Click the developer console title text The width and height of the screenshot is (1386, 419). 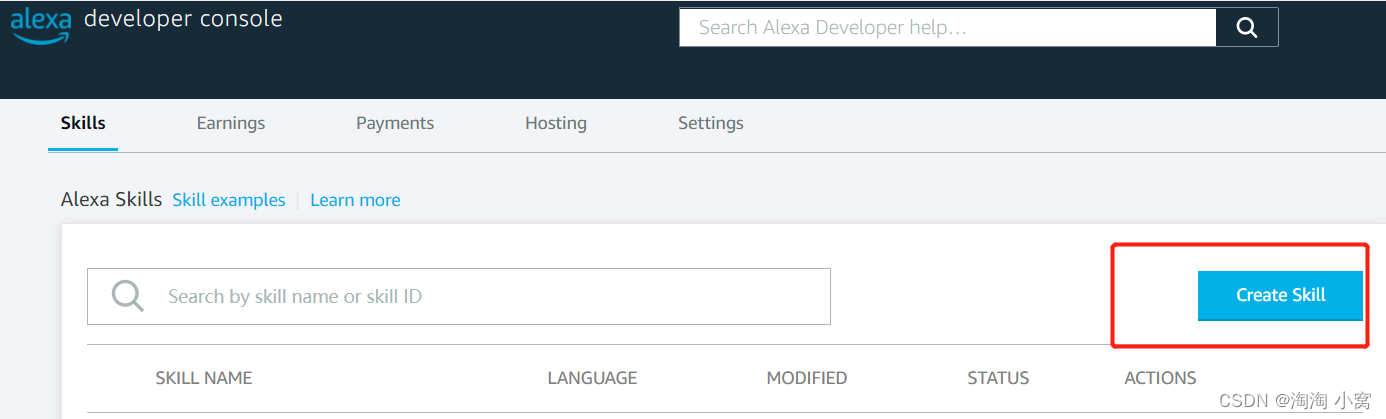[x=183, y=19]
